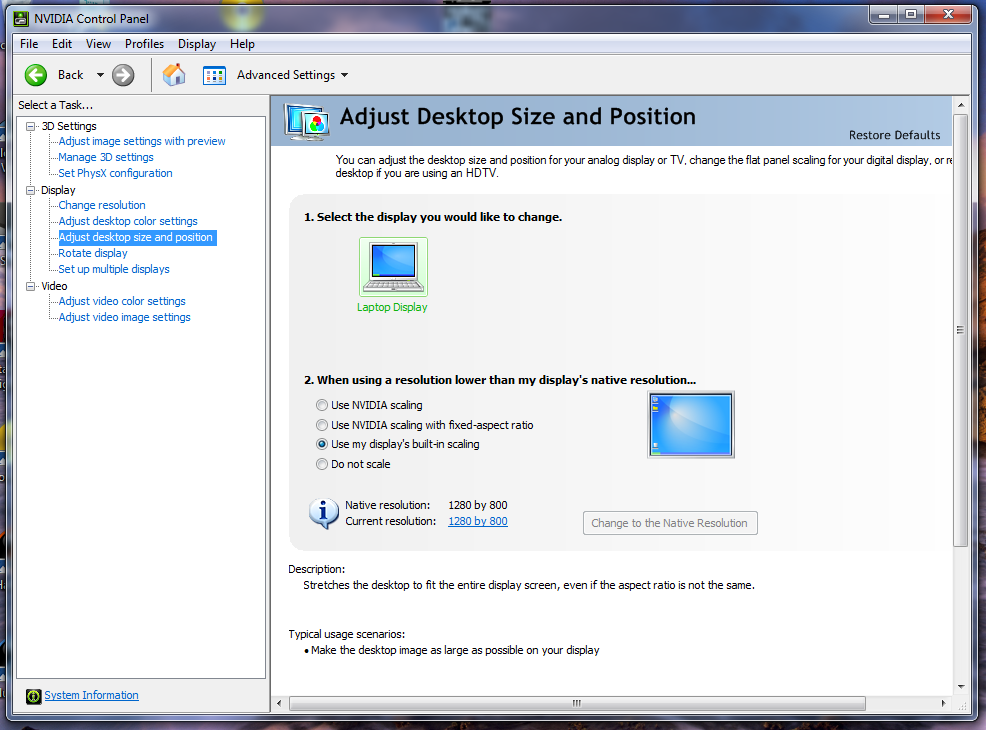986x730 pixels.
Task: Open Manage 3D settings
Action: pos(106,157)
